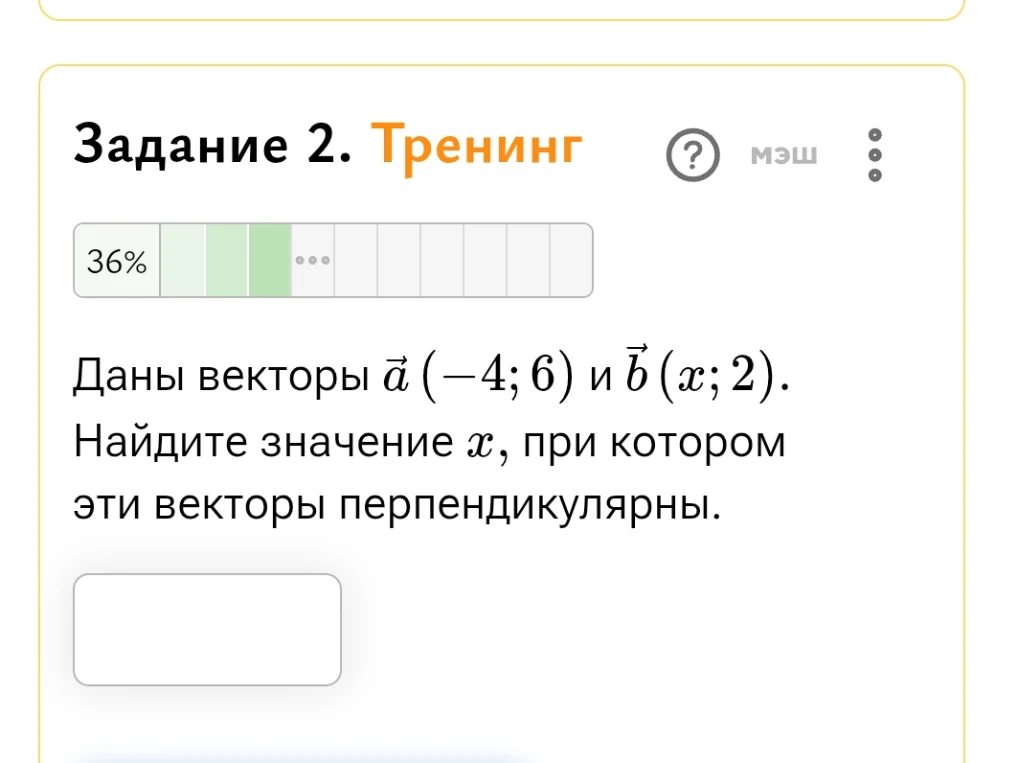
Task: Click the 36% progress indicator
Action: (x=117, y=260)
